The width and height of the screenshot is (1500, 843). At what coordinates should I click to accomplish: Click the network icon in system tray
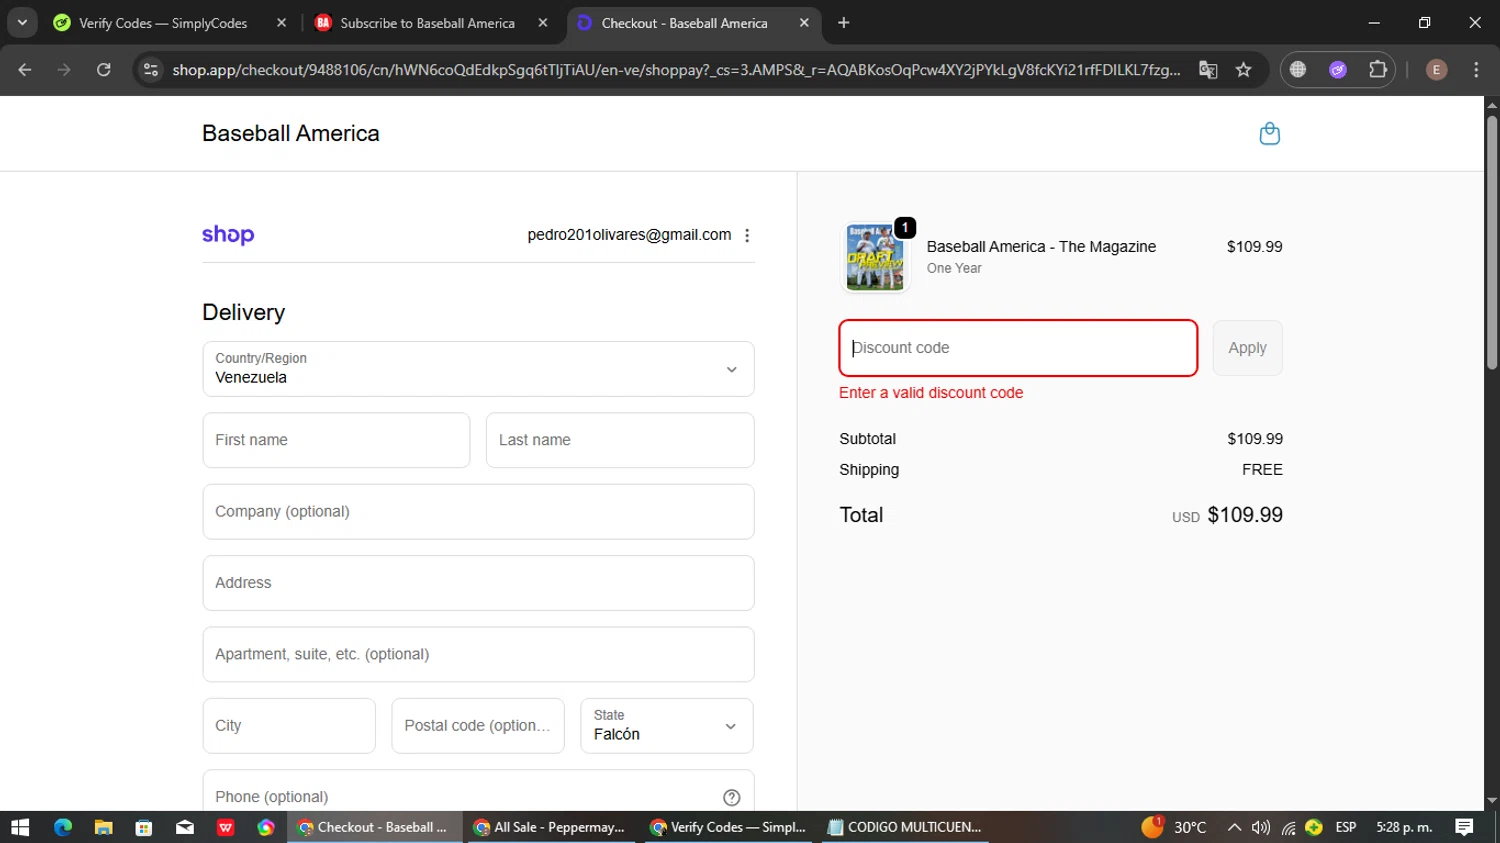point(1288,827)
